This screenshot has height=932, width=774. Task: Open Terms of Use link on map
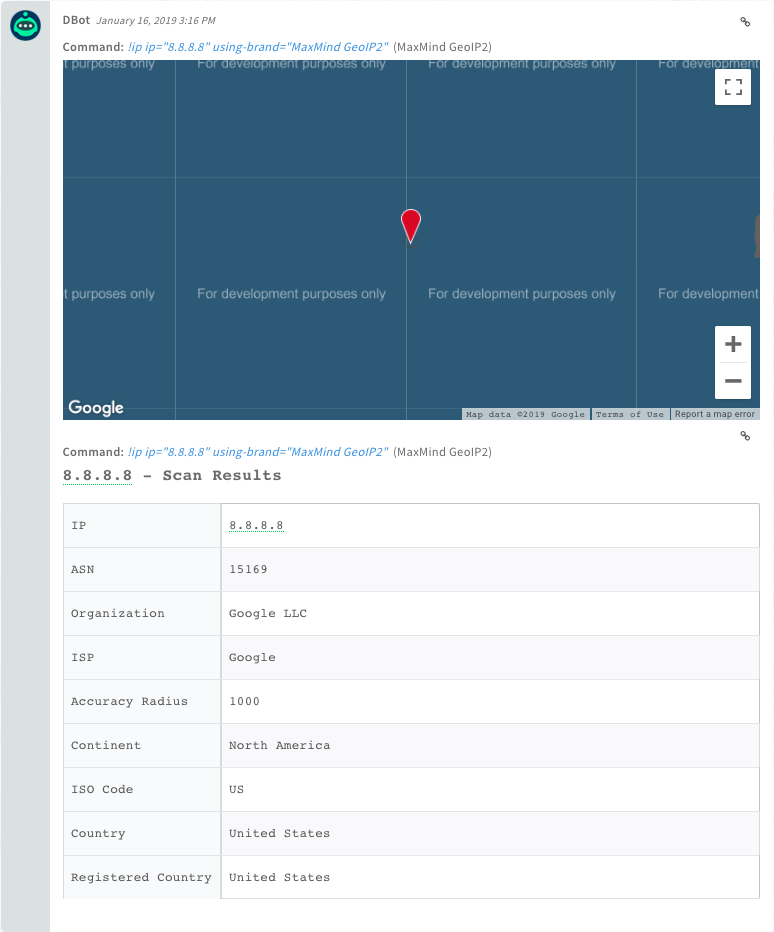pyautogui.click(x=630, y=414)
